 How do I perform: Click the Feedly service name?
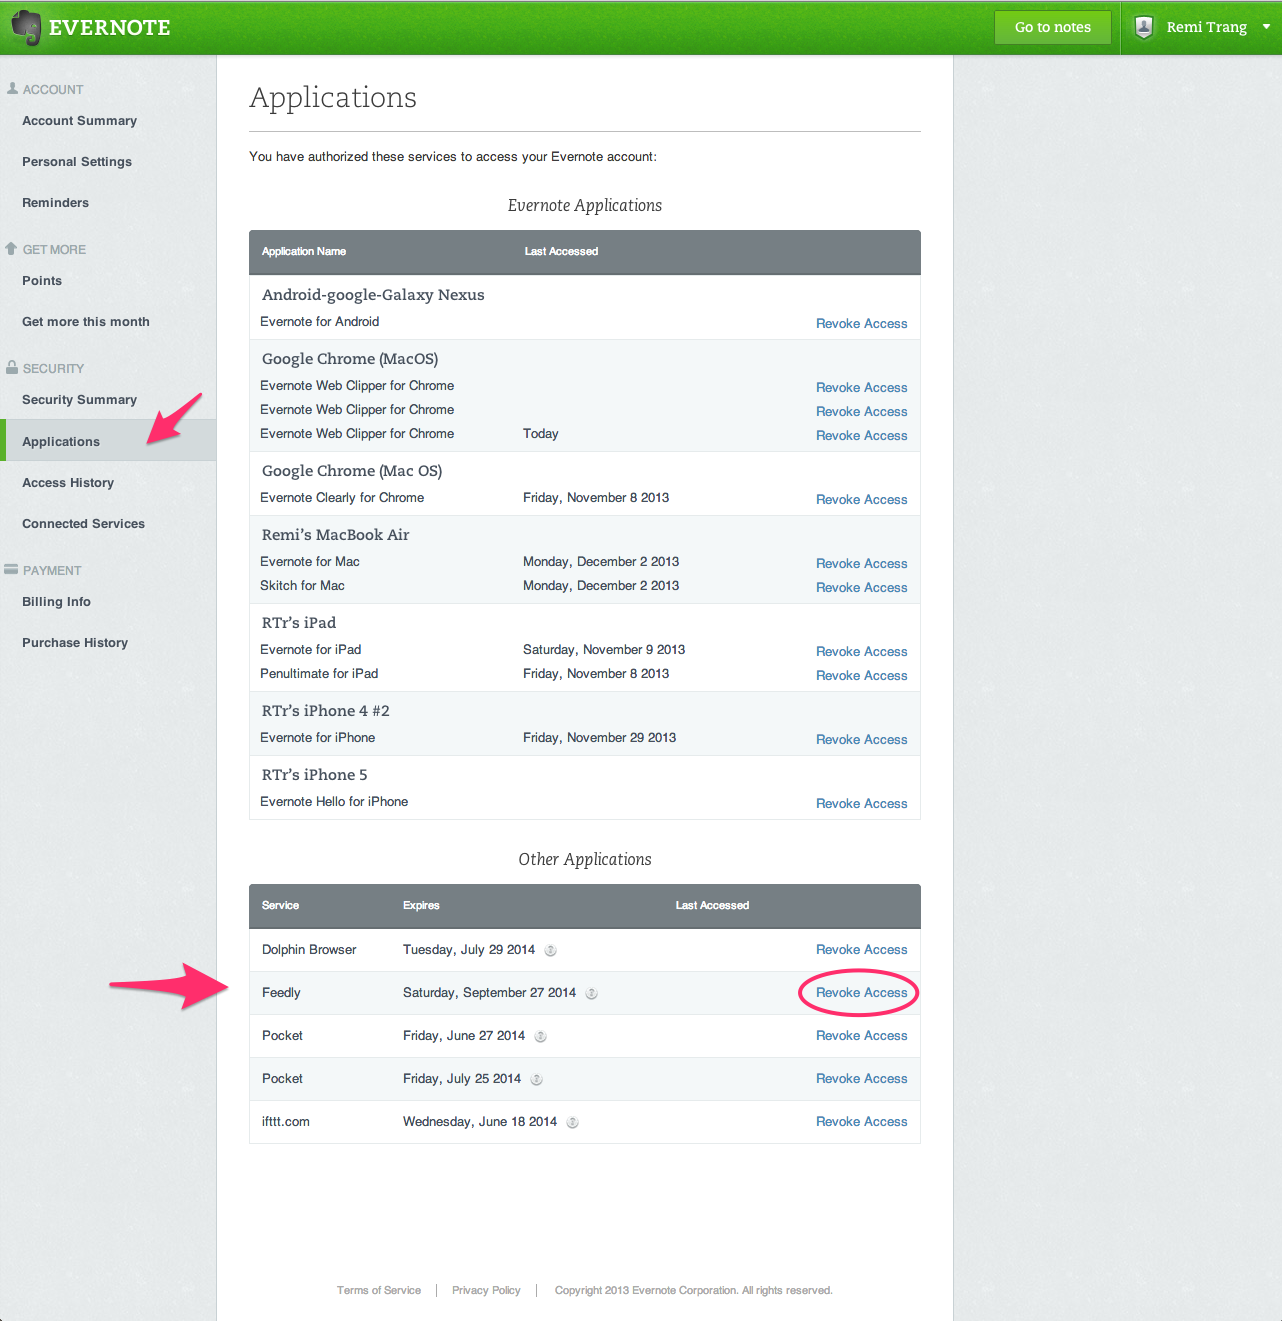click(x=281, y=993)
